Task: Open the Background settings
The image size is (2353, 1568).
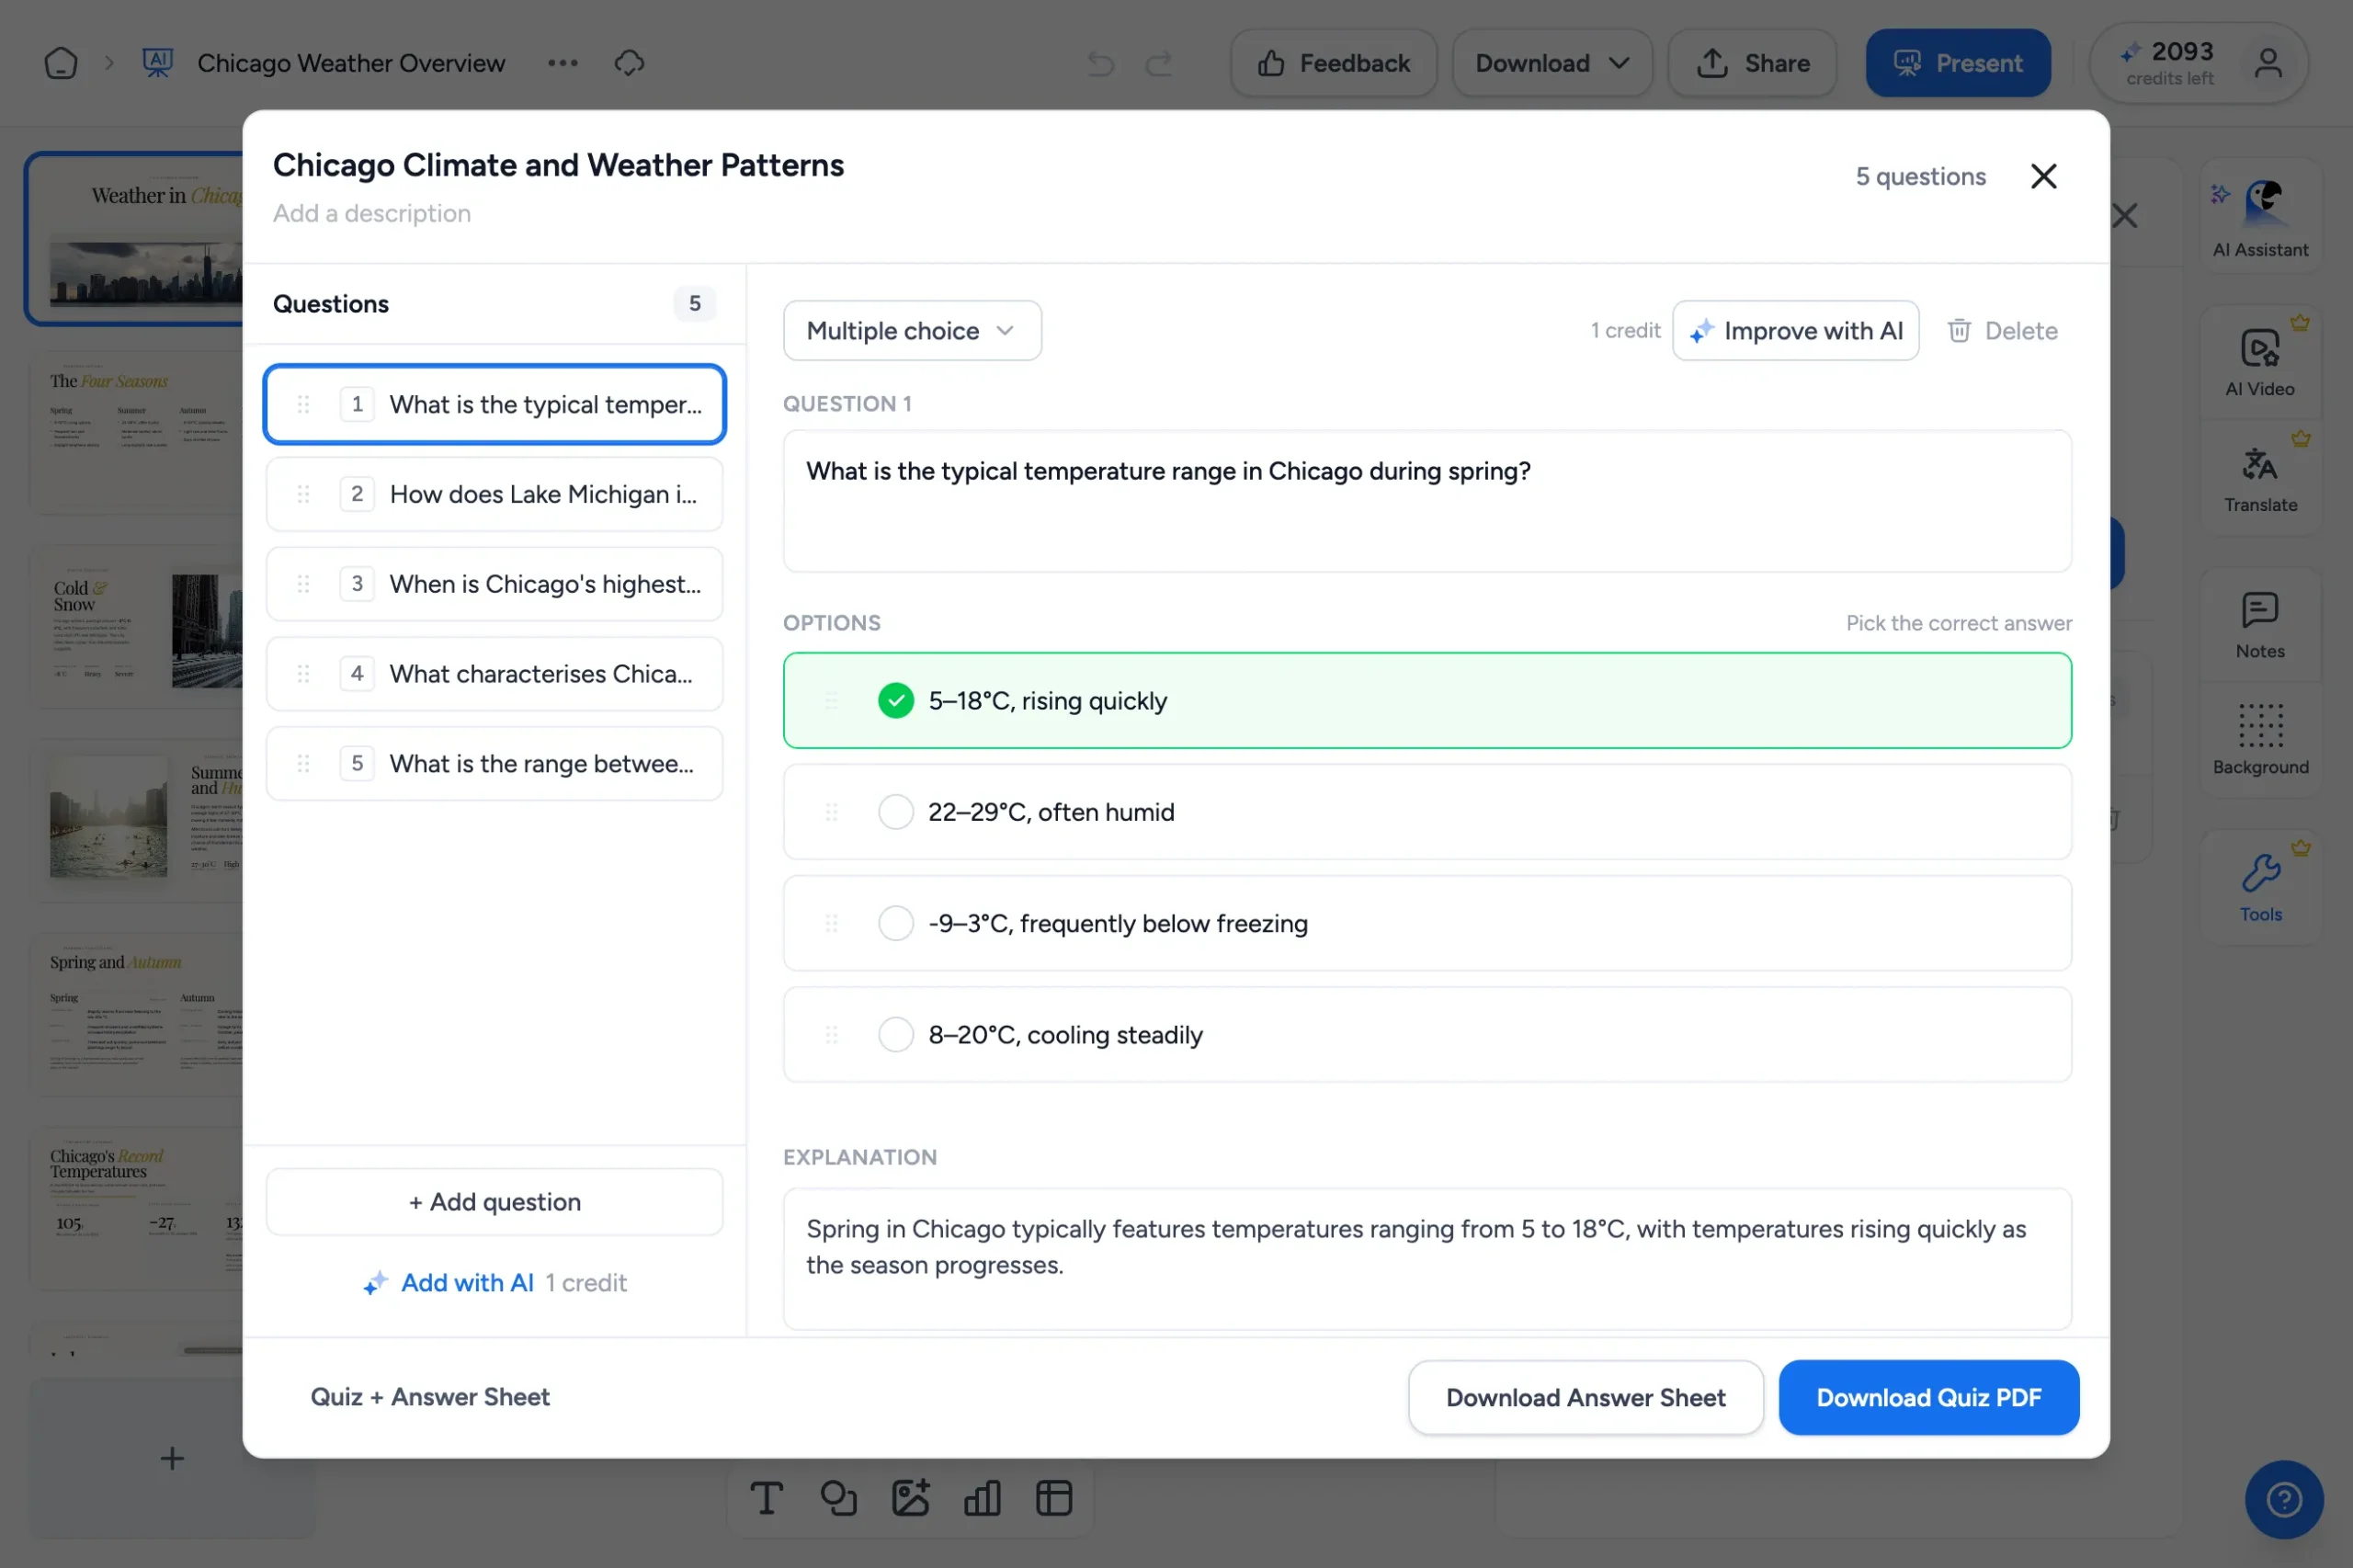Action: point(2260,741)
